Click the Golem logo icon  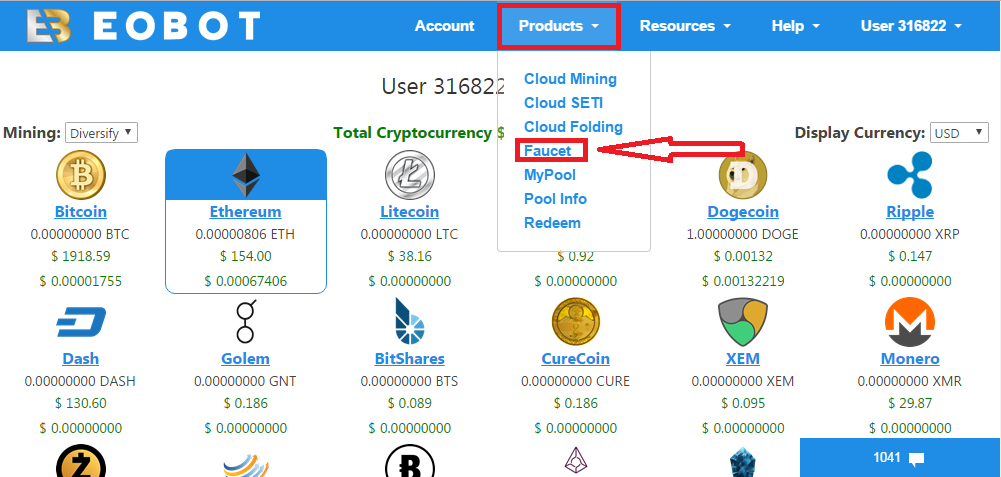[x=245, y=321]
